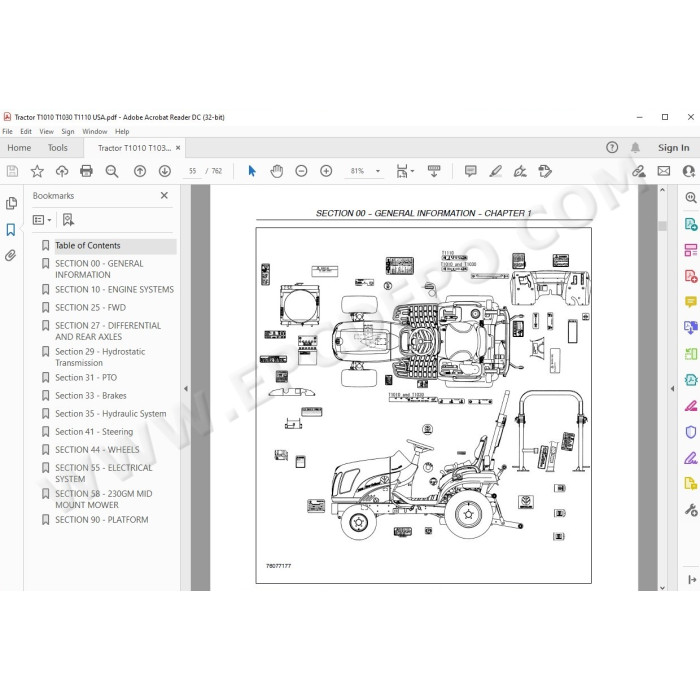Open Section 41 - Steering bookmark
The image size is (700, 700).
tap(94, 432)
